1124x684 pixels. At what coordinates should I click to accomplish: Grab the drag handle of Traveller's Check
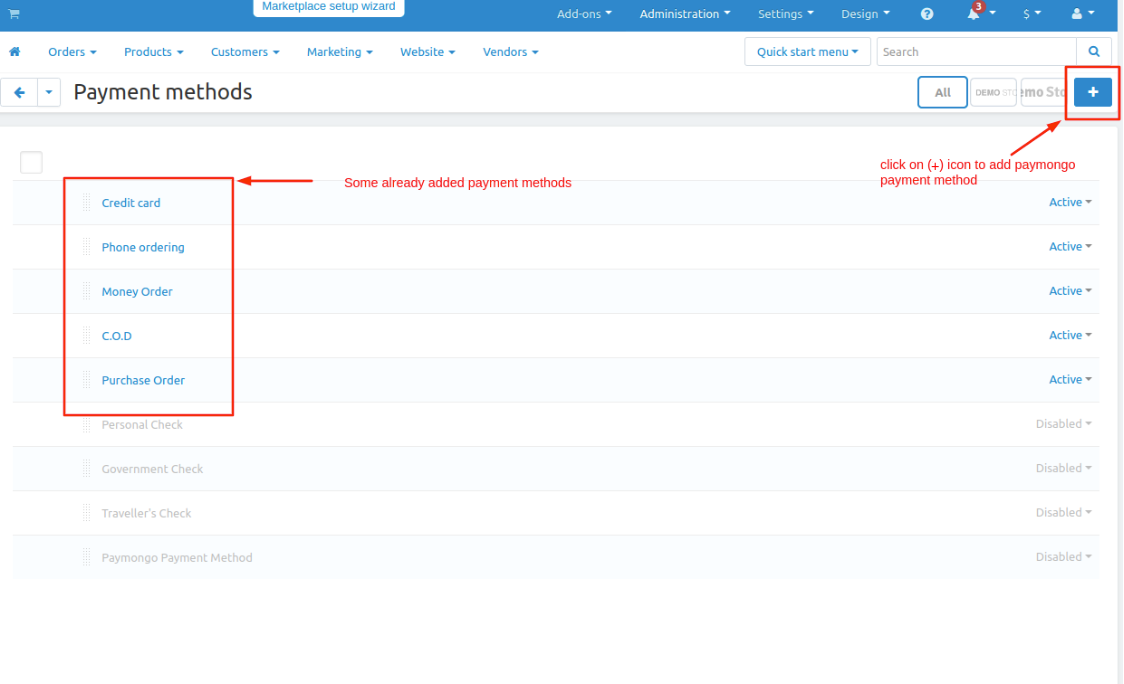pyautogui.click(x=86, y=513)
